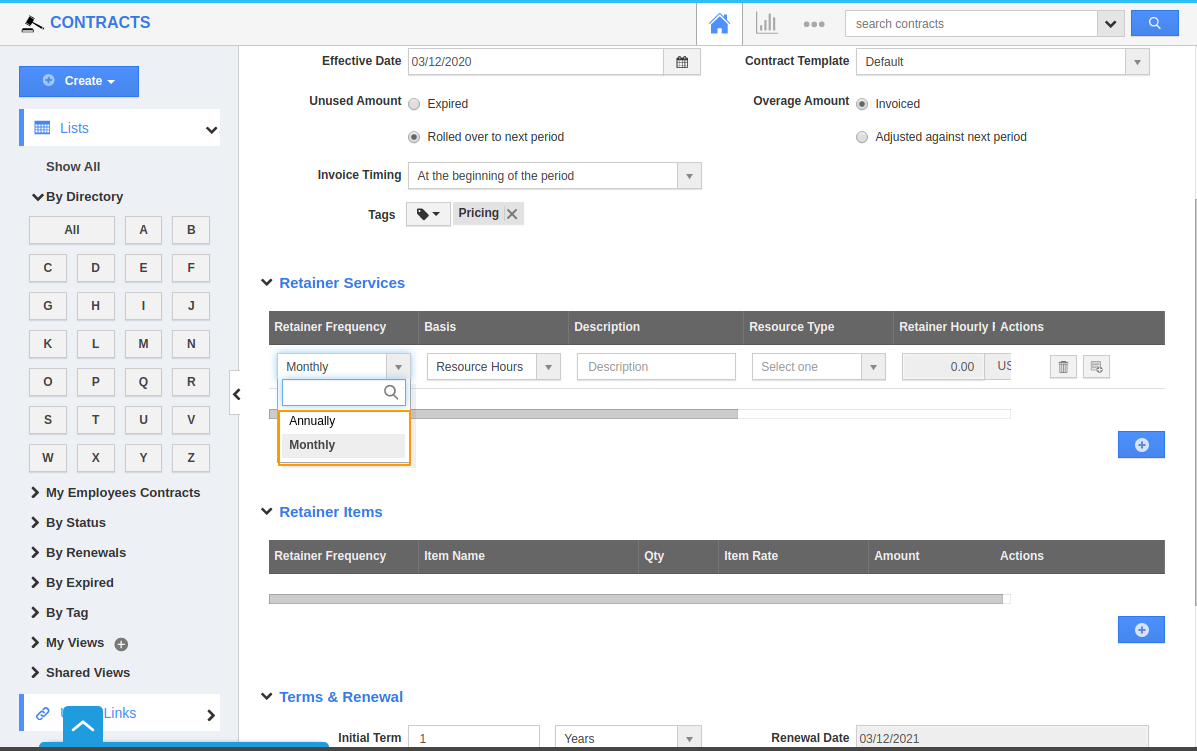The width and height of the screenshot is (1197, 751).
Task: Add a new Retainer Services row
Action: tap(1141, 445)
